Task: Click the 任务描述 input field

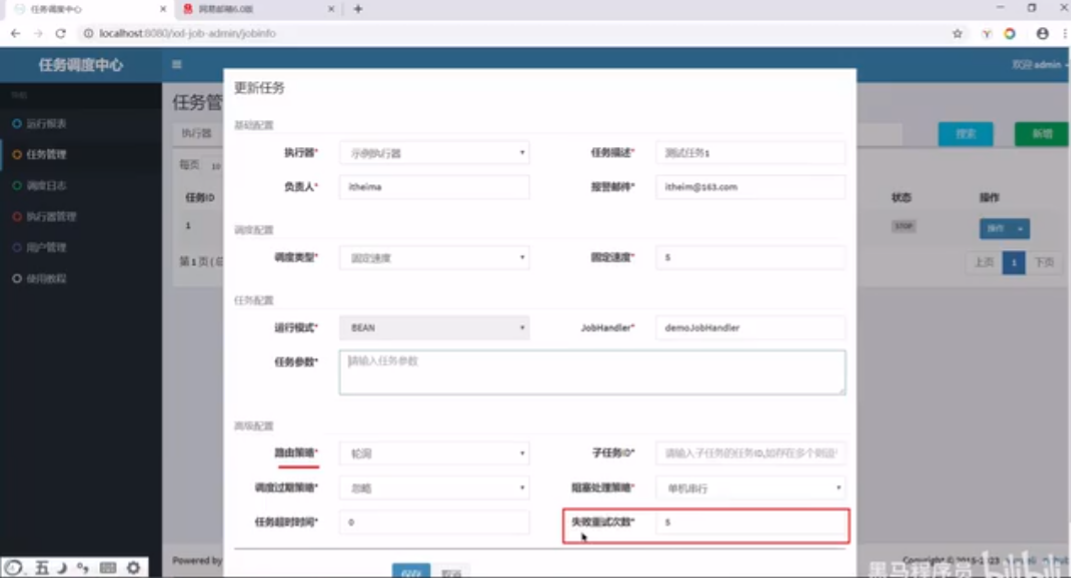Action: 750,153
